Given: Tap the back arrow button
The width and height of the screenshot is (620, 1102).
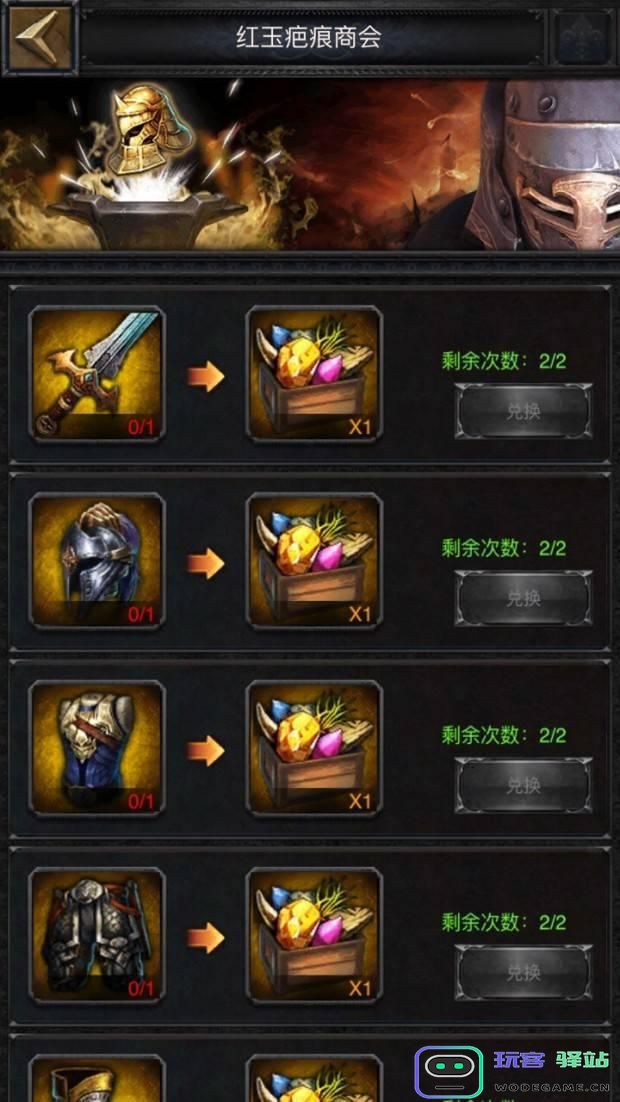Looking at the screenshot, I should pos(40,37).
